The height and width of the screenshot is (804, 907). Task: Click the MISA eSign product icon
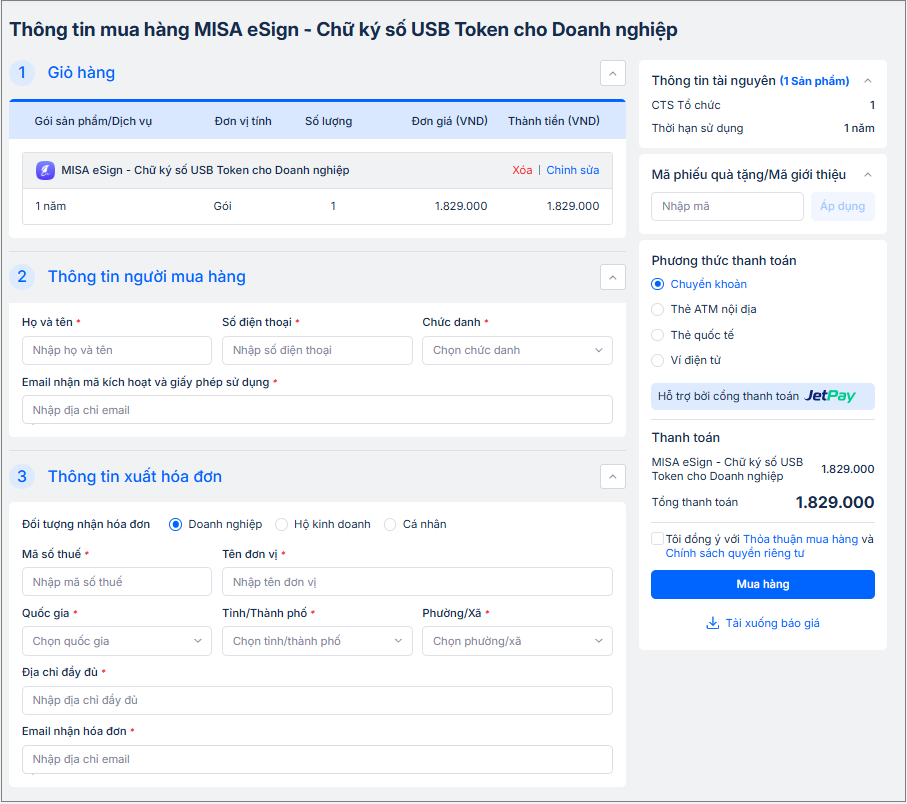point(45,170)
